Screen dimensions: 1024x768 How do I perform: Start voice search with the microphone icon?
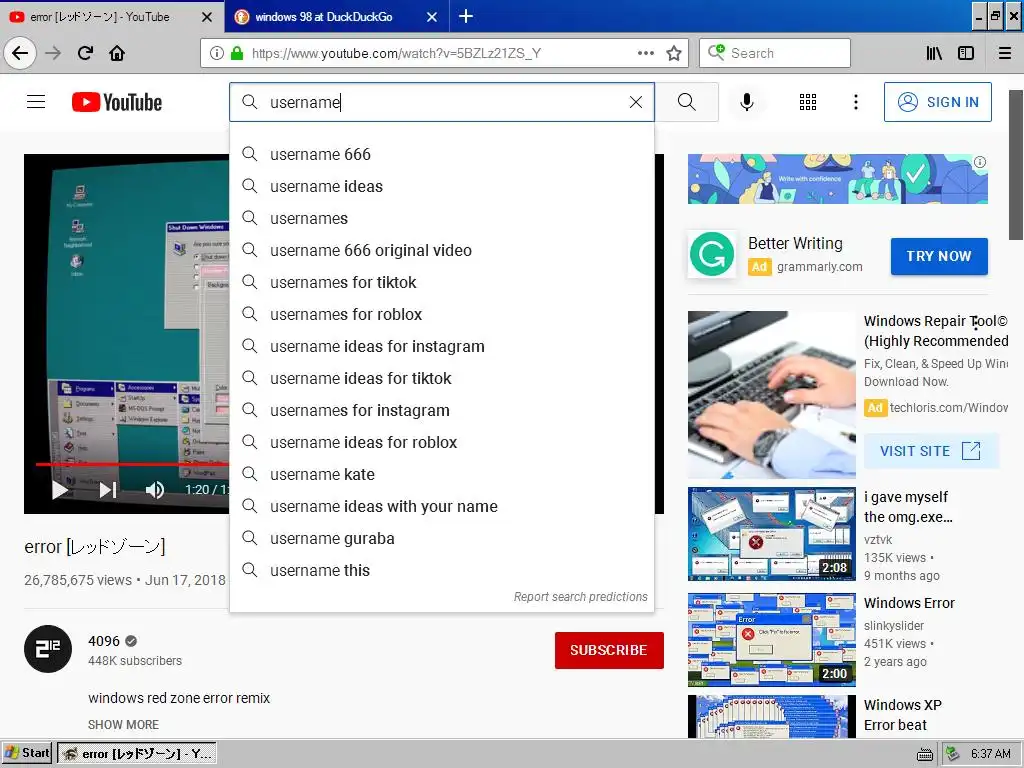(746, 102)
